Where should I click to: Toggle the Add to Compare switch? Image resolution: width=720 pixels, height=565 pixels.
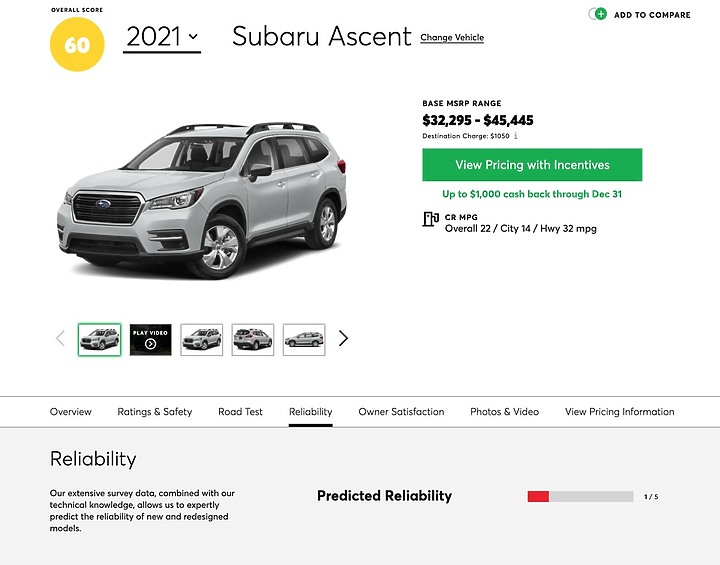[597, 14]
